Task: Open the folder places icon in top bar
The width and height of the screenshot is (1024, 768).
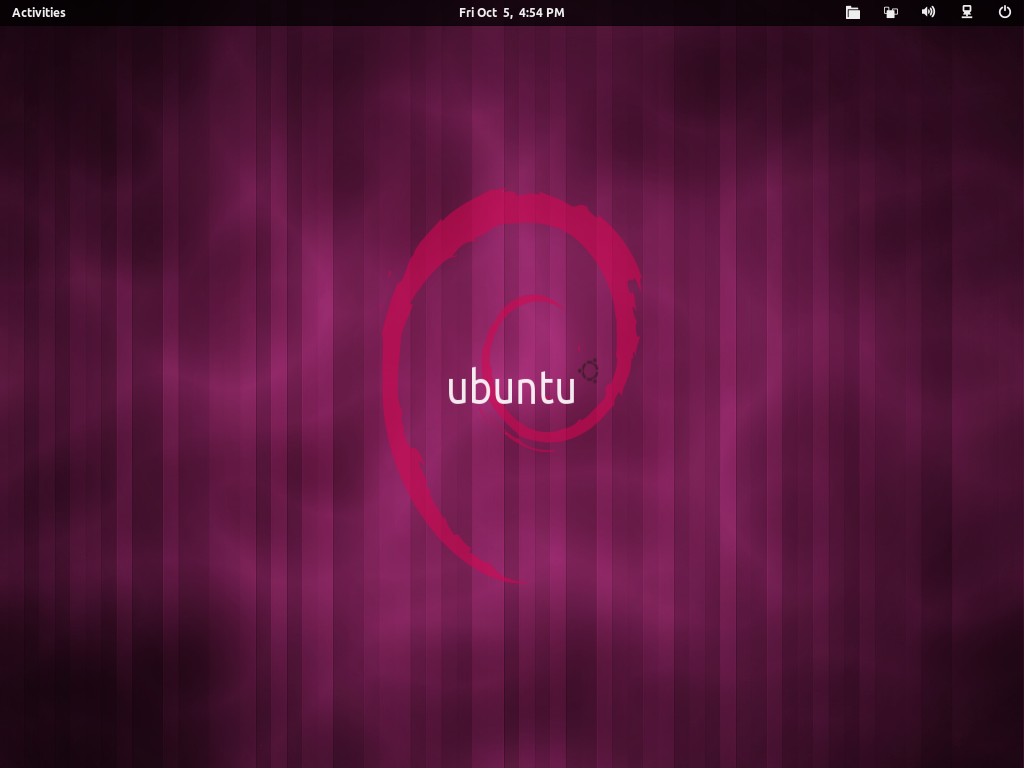Action: (x=852, y=12)
